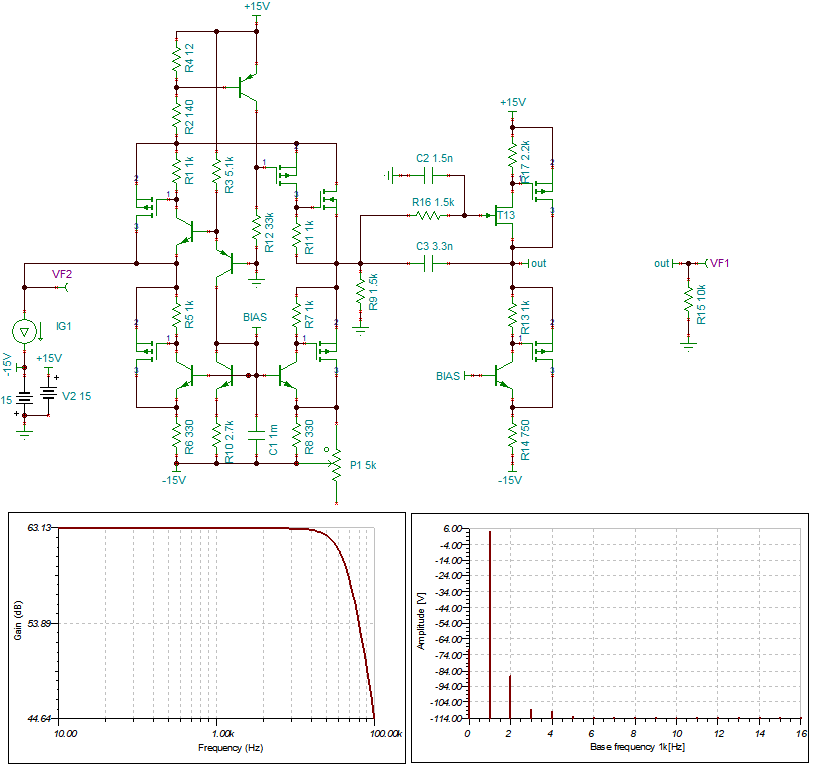Click resistor R12 33k
This screenshot has height=769, width=816.
pos(257,227)
